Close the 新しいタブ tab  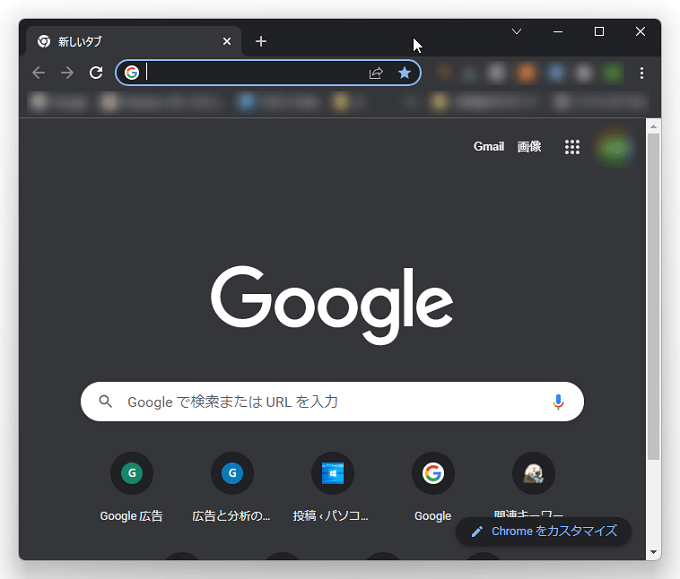pos(227,42)
